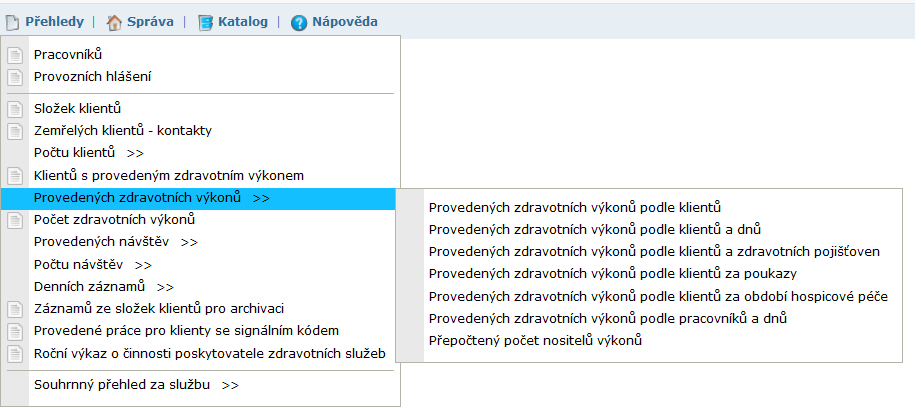The width and height of the screenshot is (921, 408).
Task: Click the document icon beside Pracovníků
Action: 15,55
